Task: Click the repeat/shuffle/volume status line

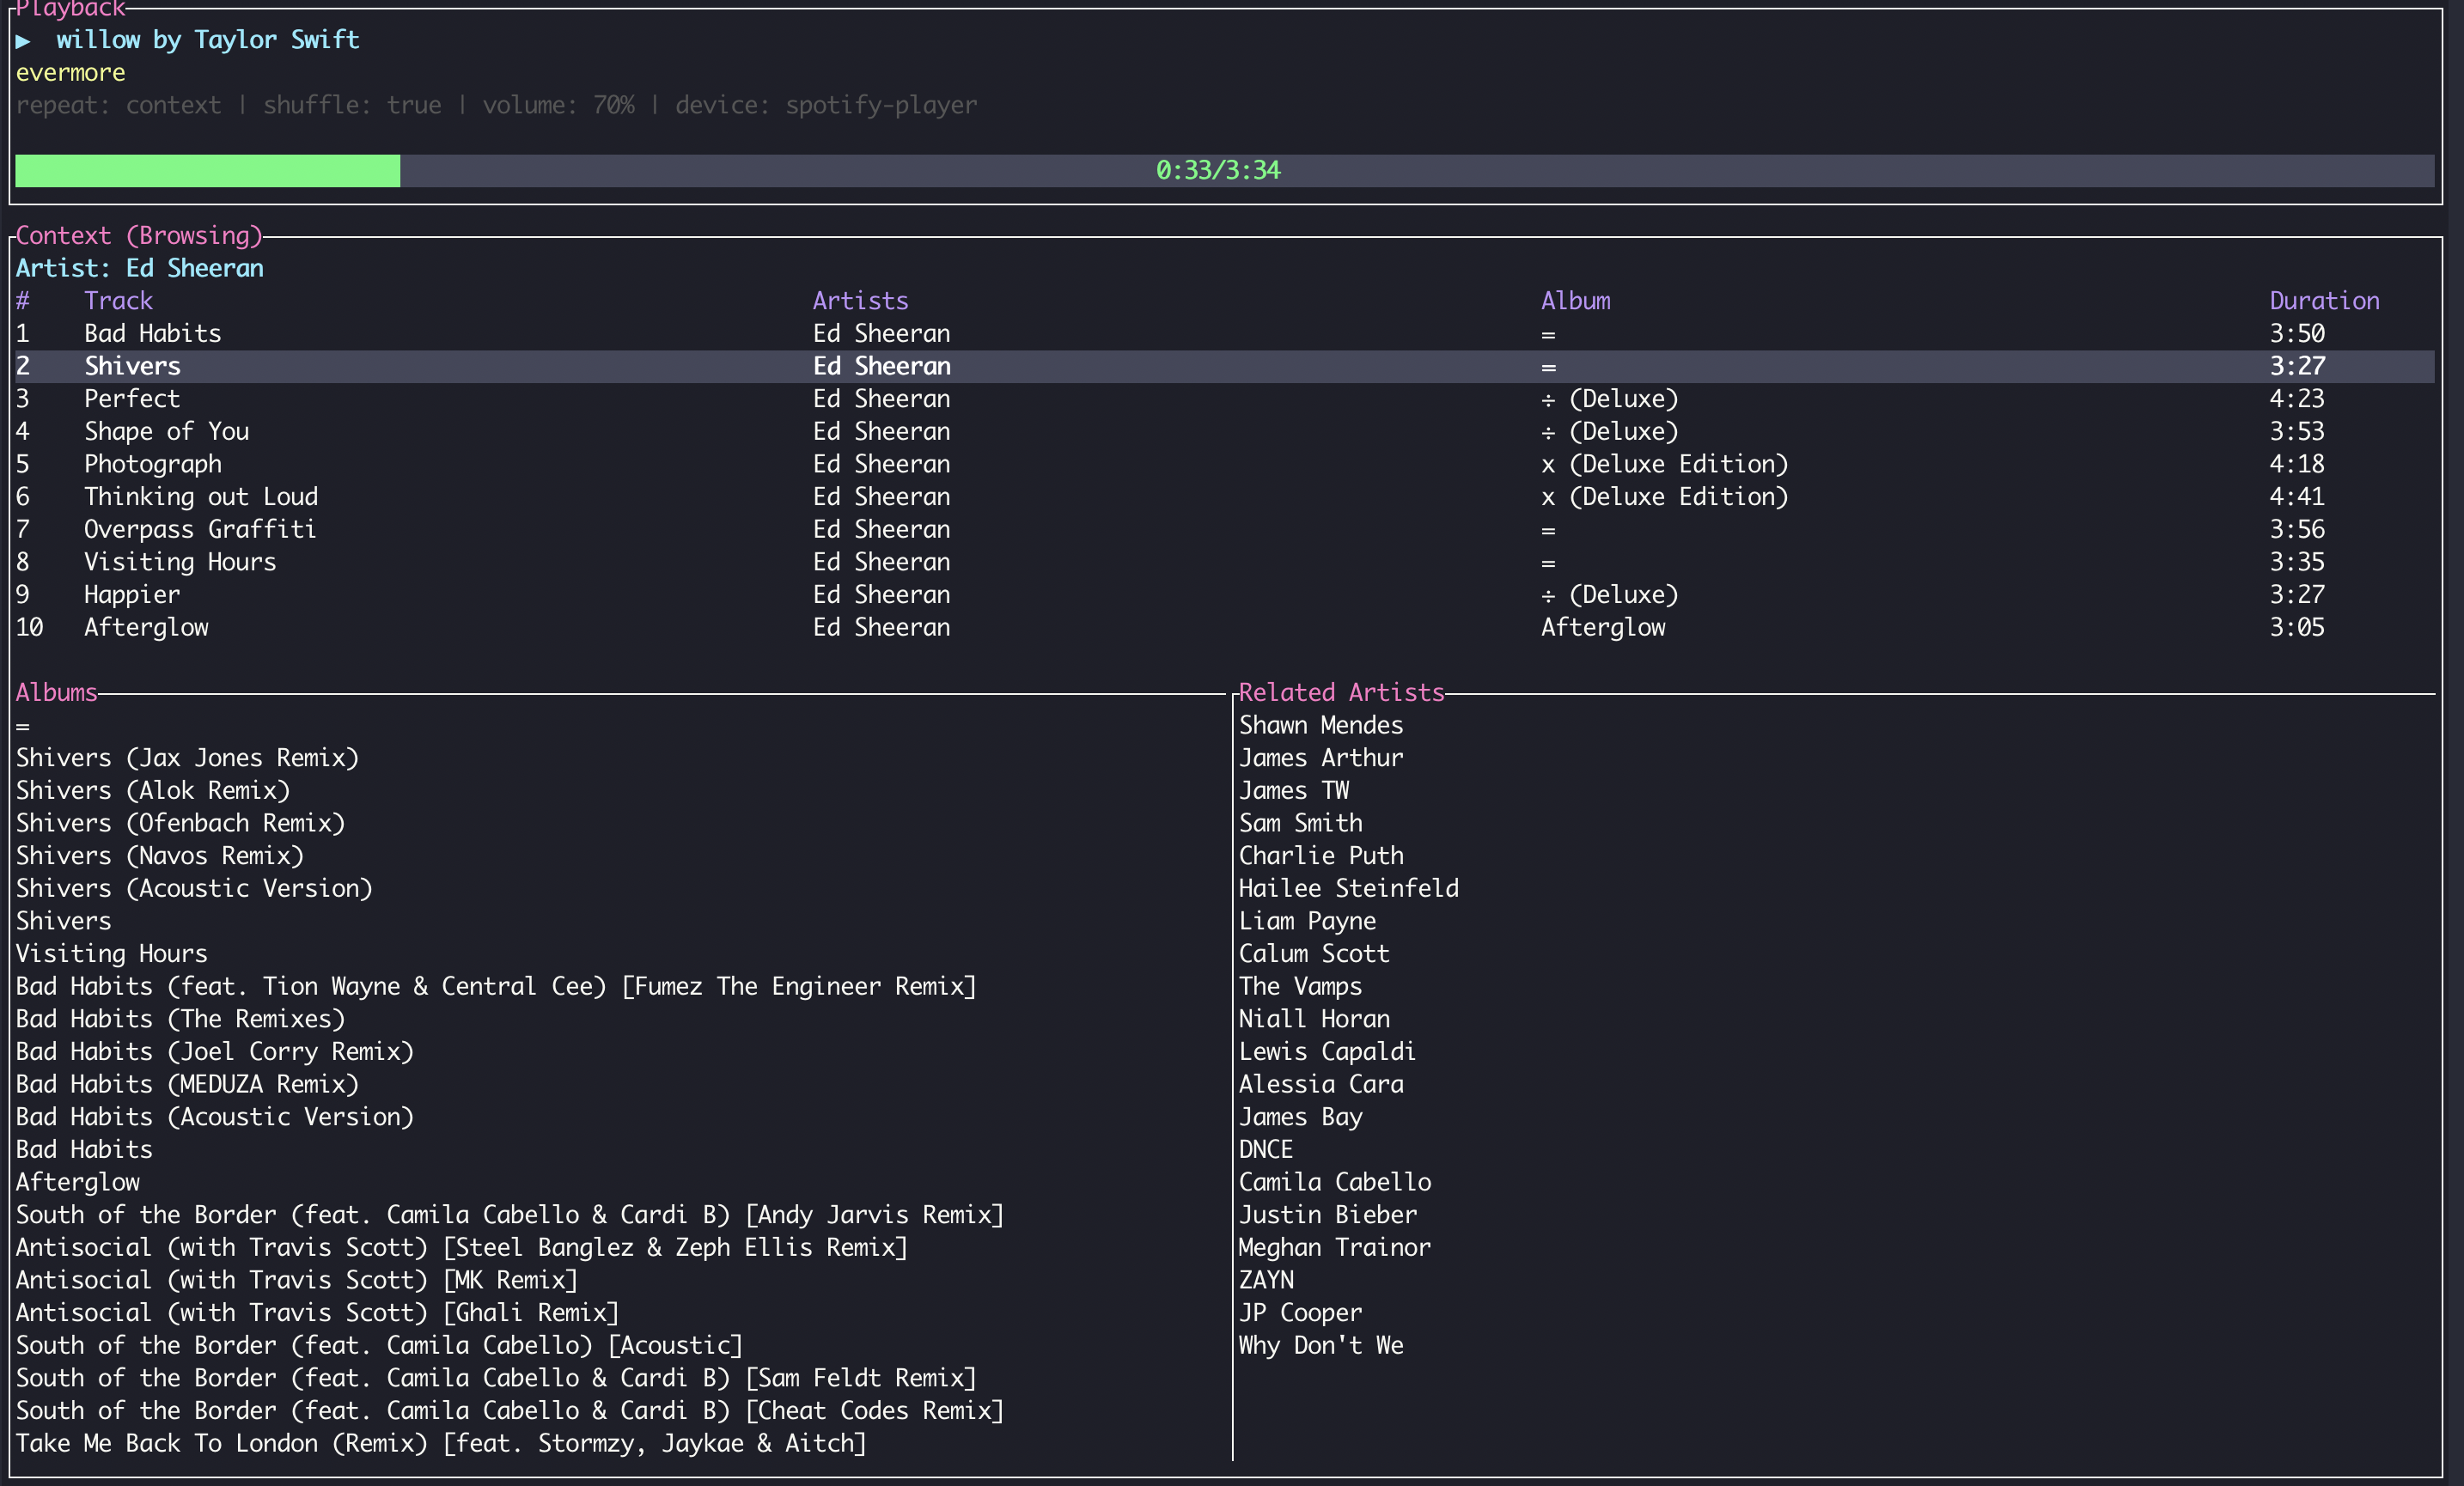Action: pos(496,105)
